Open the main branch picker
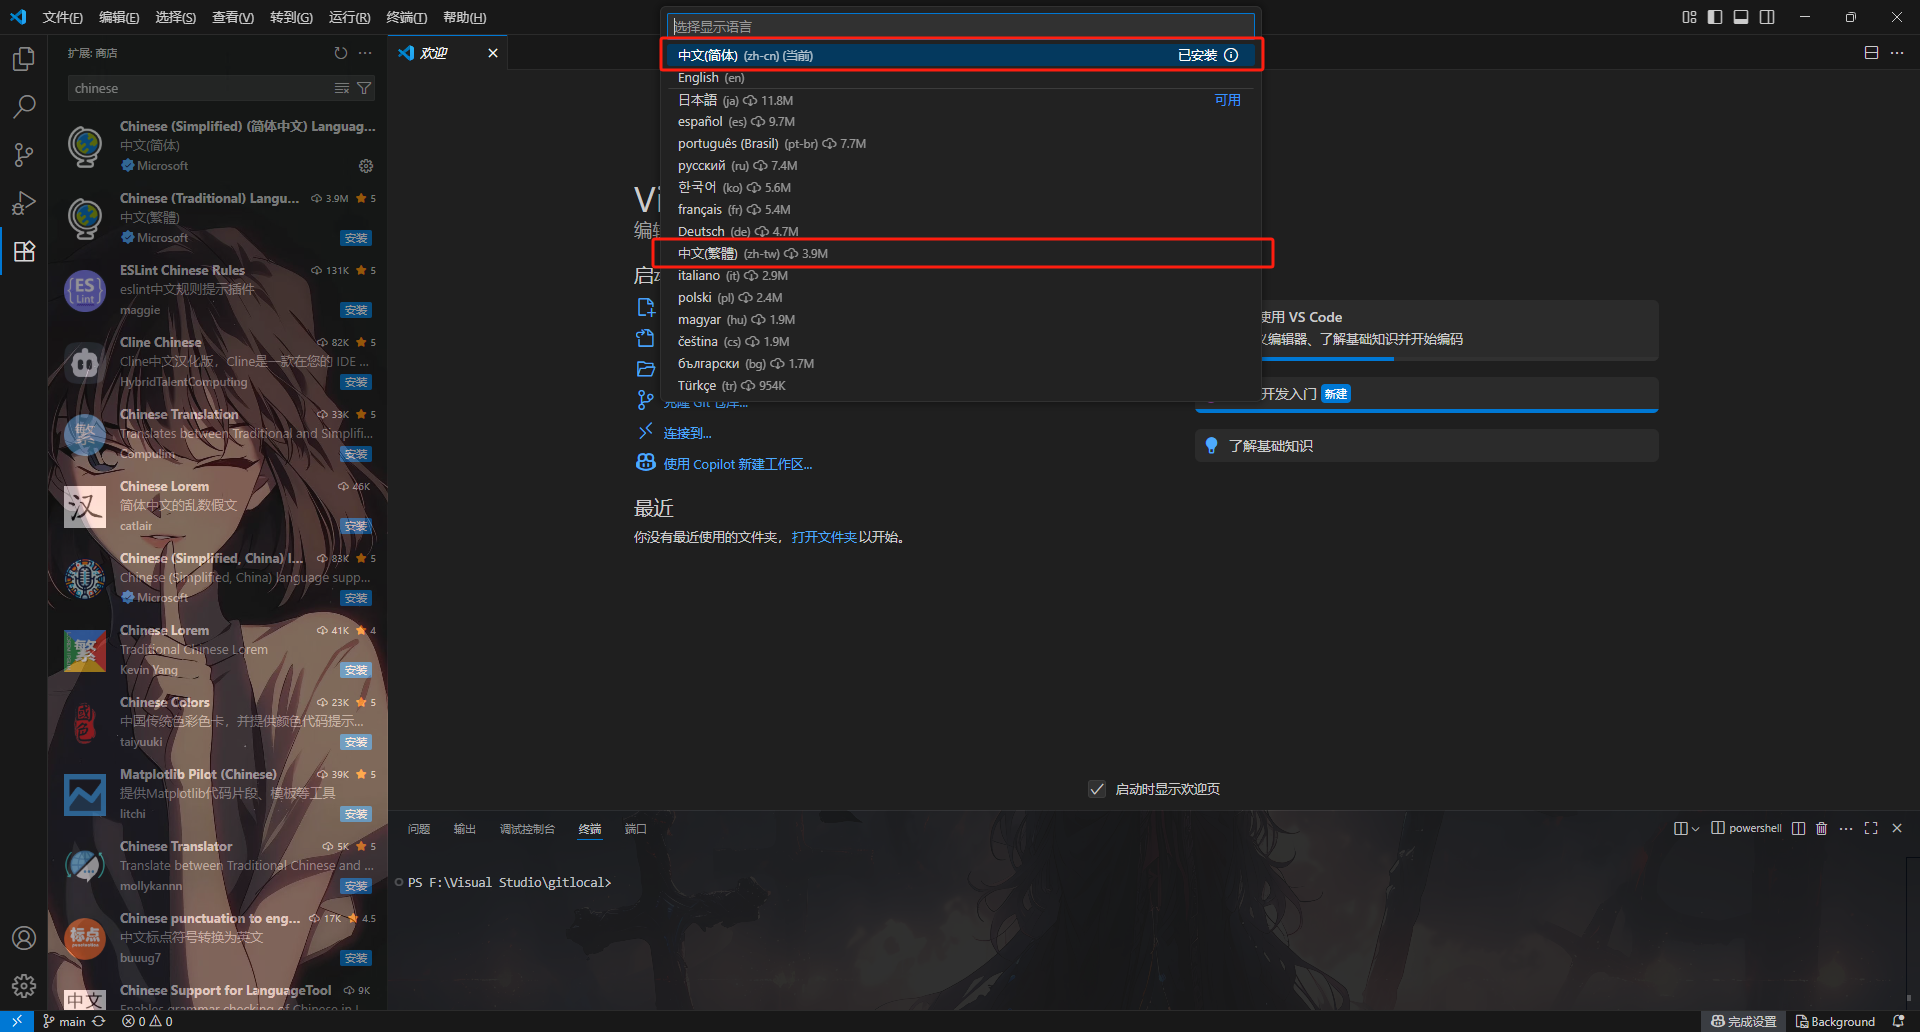 point(64,1021)
